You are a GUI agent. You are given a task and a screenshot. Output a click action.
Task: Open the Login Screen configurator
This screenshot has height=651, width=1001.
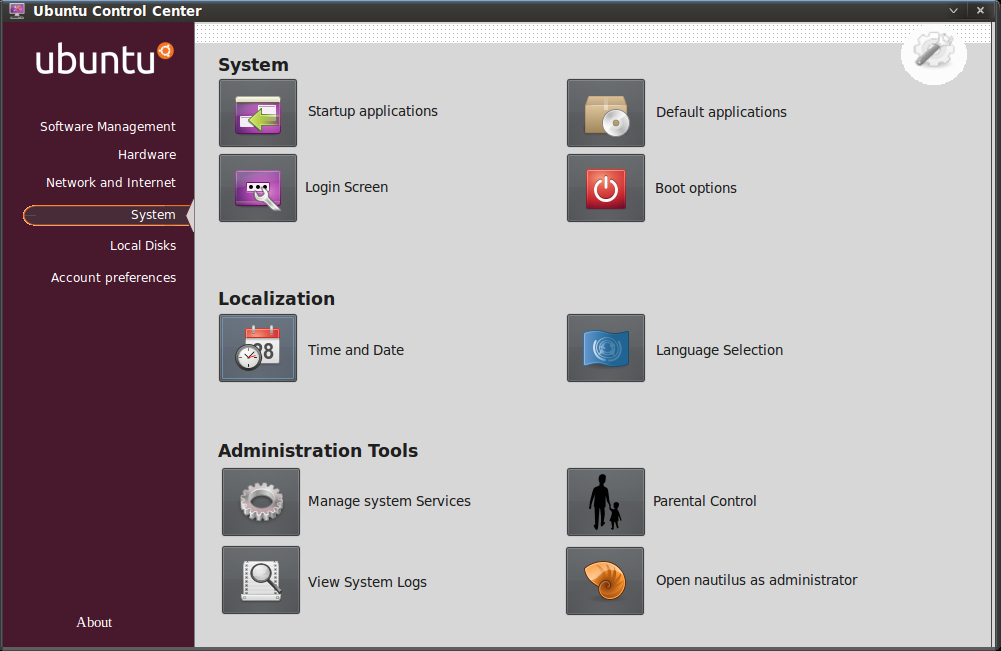tap(258, 188)
